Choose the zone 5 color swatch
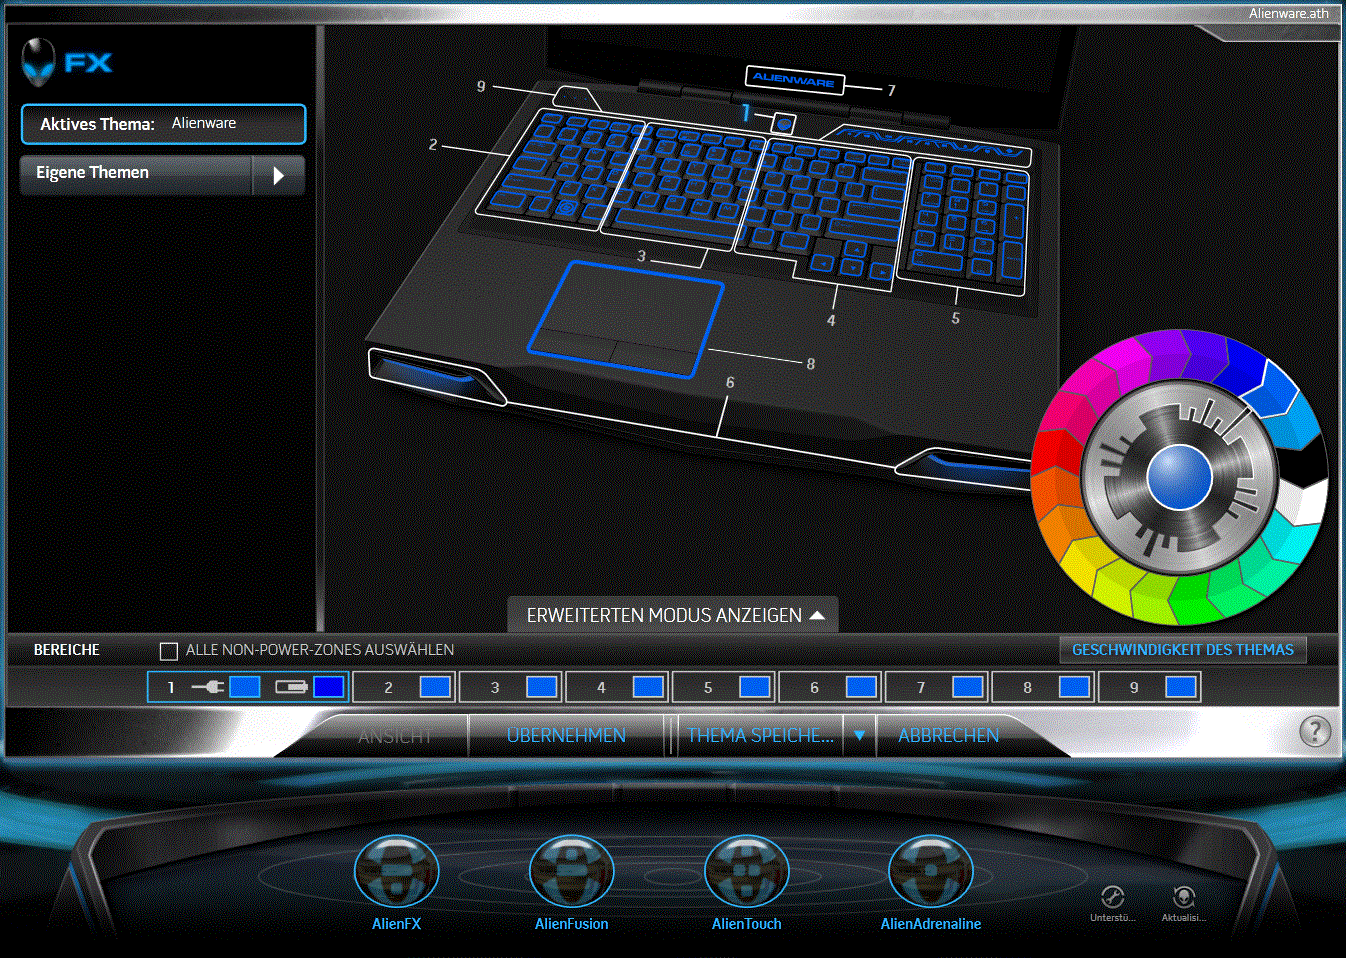 [x=755, y=687]
